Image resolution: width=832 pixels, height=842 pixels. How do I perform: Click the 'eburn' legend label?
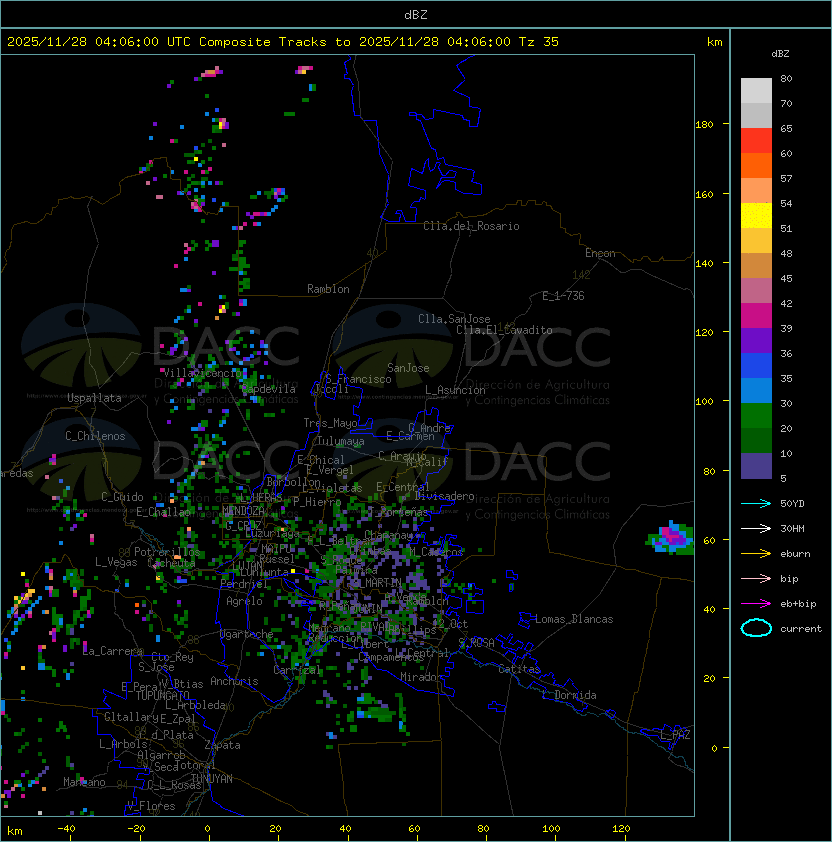(795, 554)
